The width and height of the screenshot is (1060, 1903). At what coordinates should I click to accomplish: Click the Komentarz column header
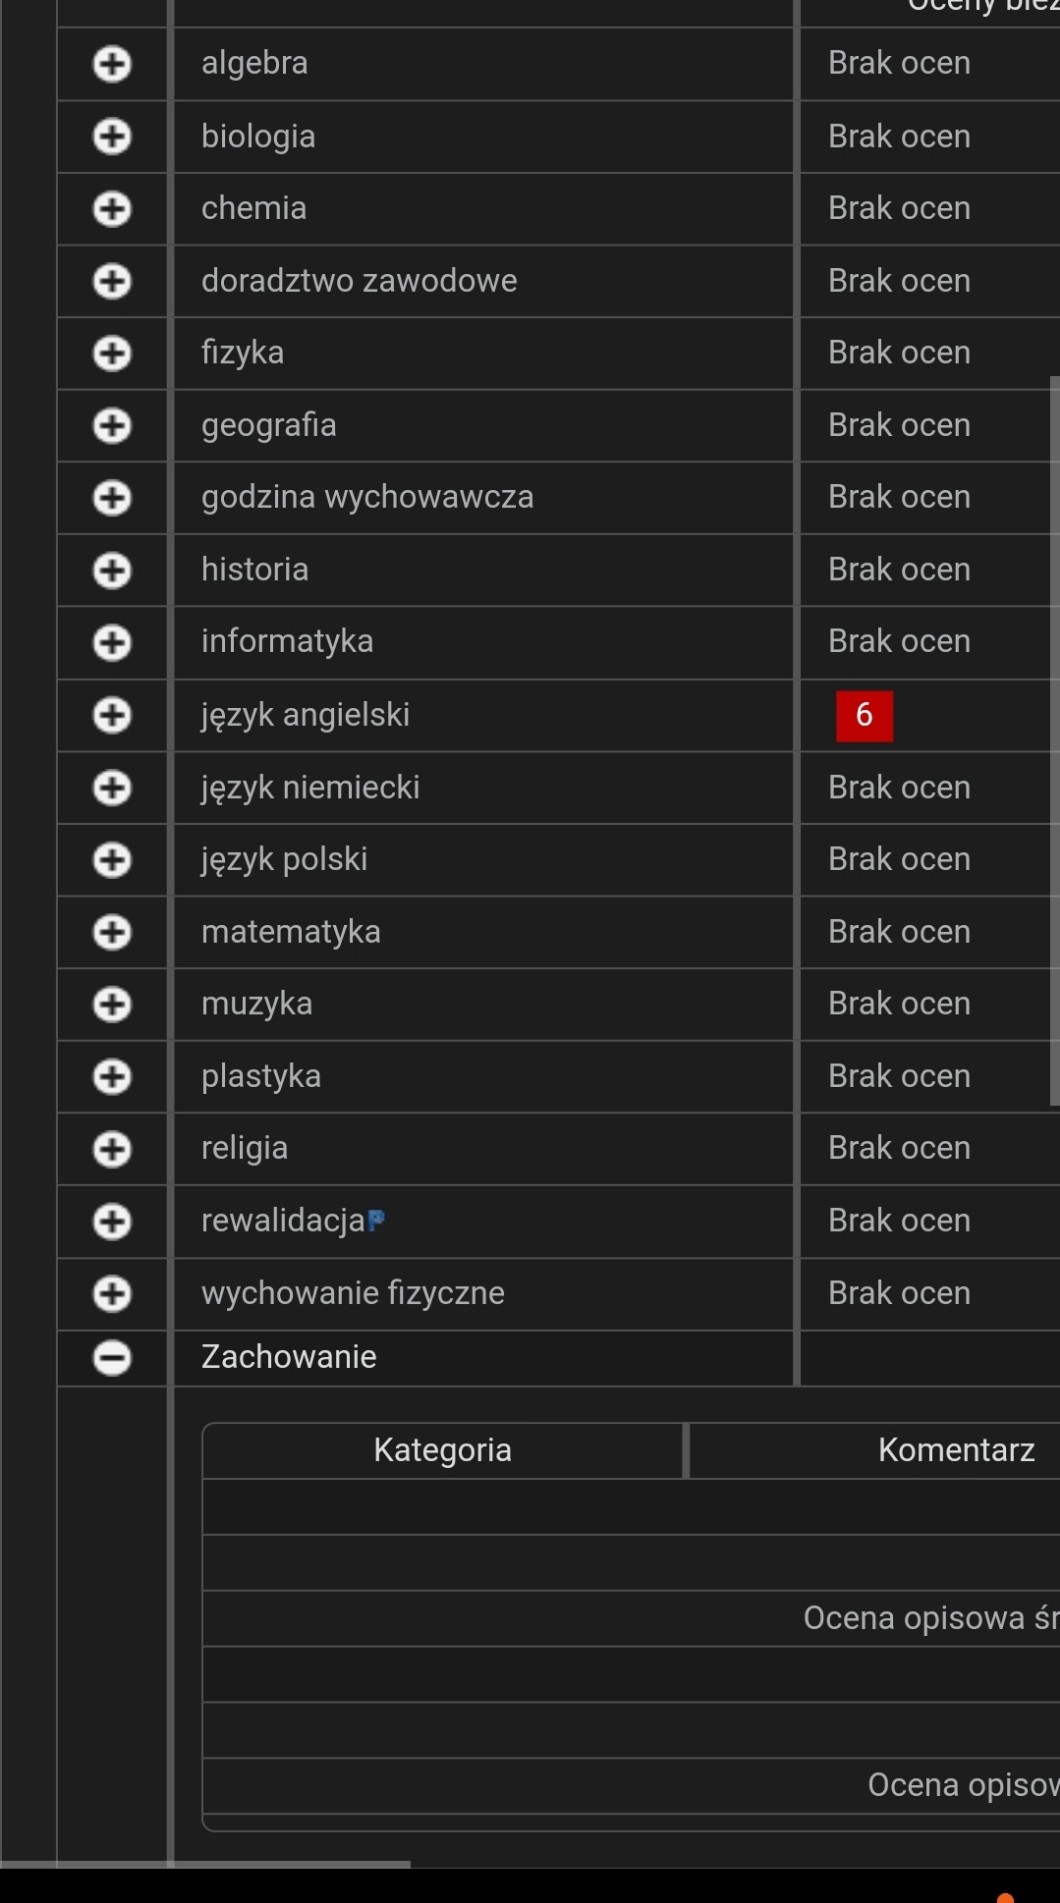pos(955,1450)
